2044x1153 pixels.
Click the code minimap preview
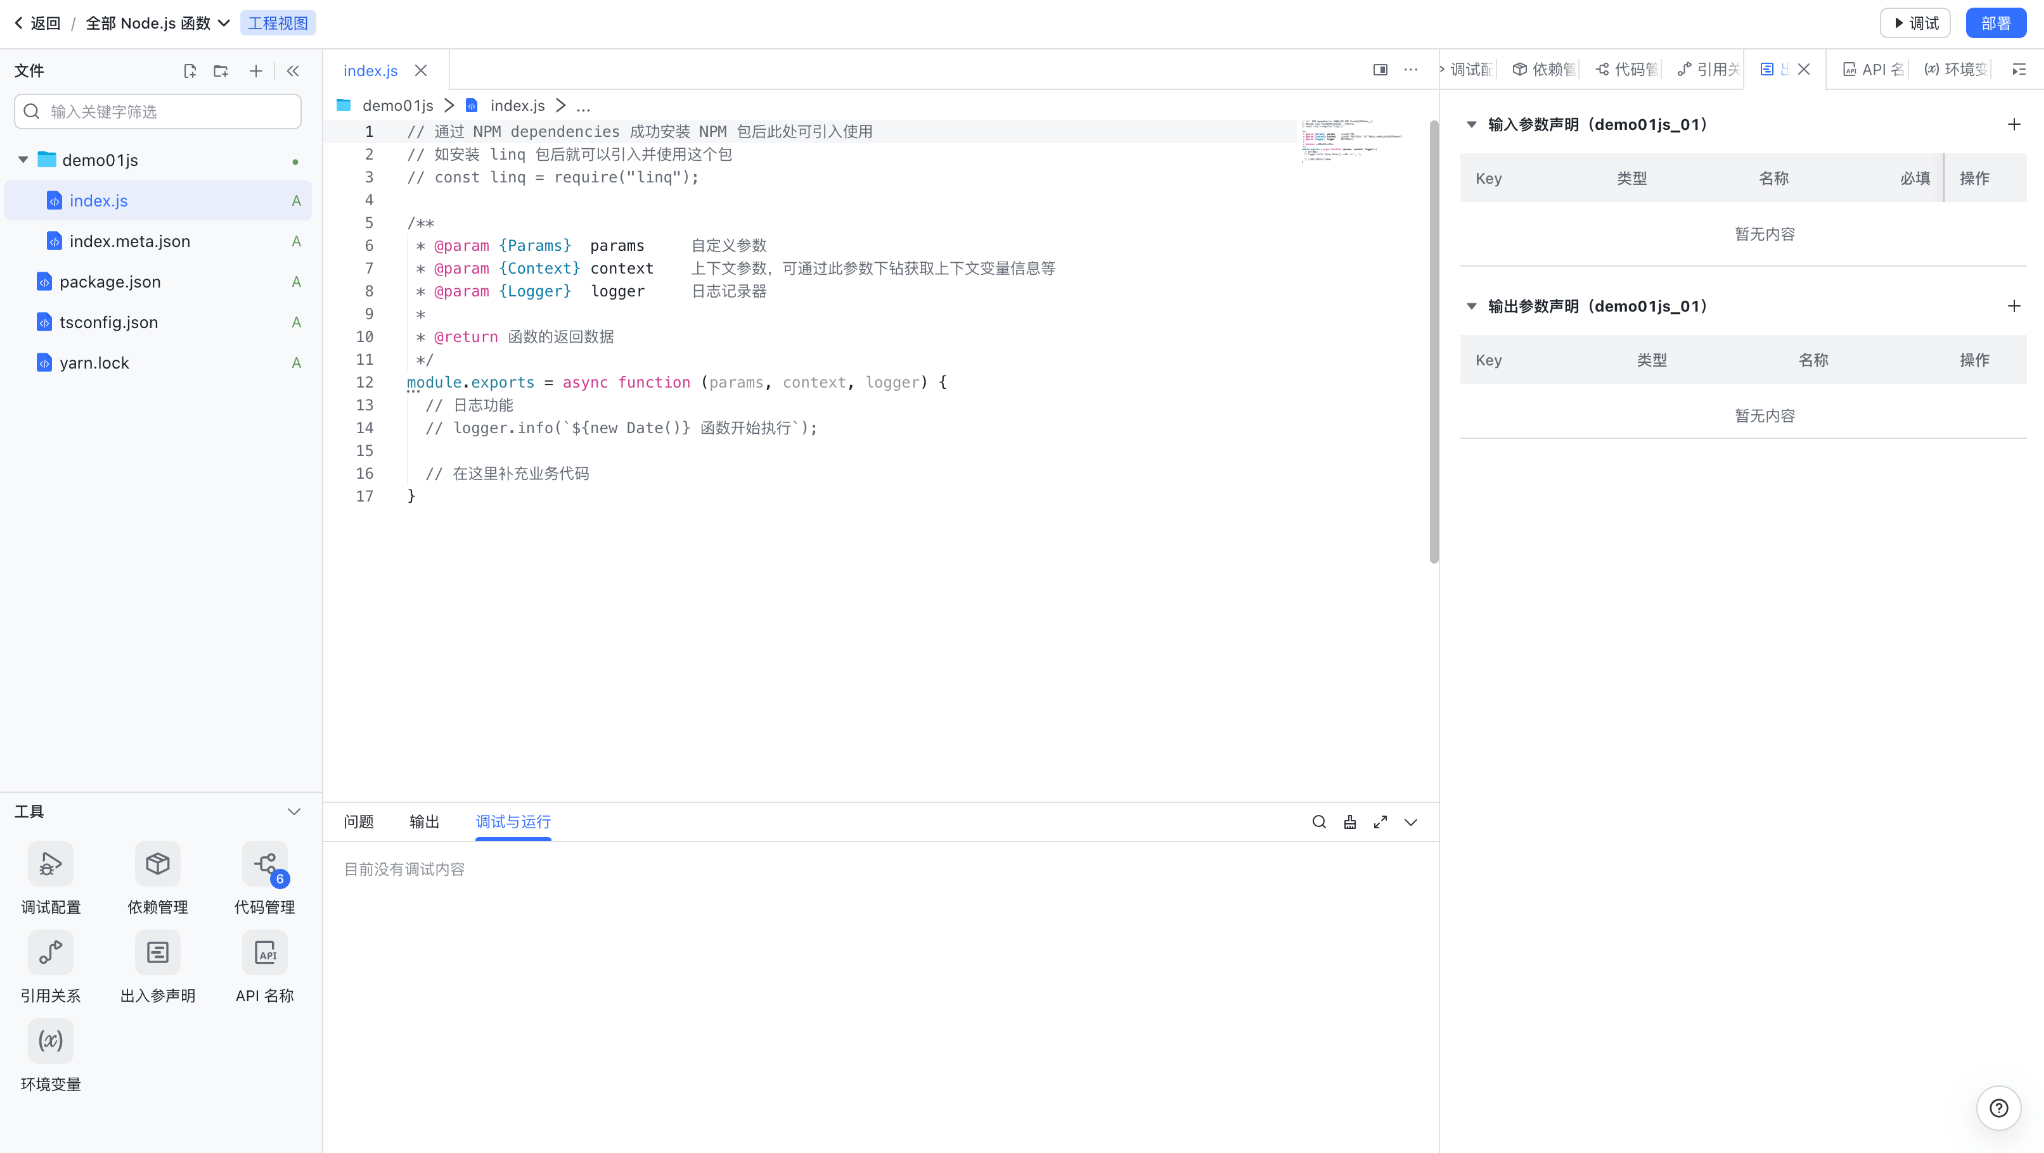pyautogui.click(x=1352, y=140)
